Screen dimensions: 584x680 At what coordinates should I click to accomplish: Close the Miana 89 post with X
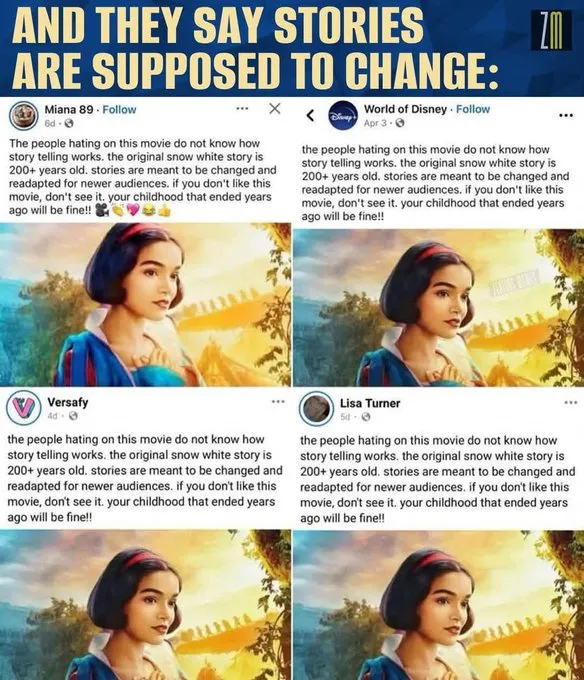(274, 108)
